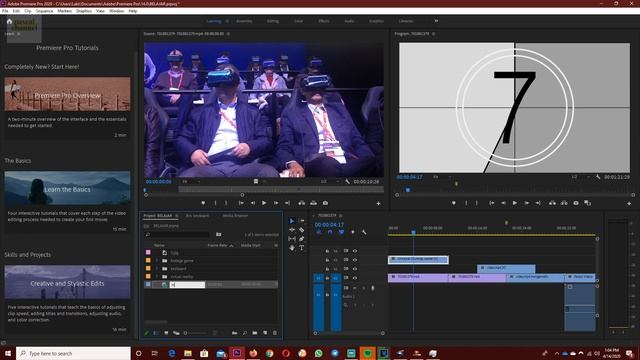The image size is (640, 360).
Task: Add marker in the Program monitor
Action: (x=454, y=203)
